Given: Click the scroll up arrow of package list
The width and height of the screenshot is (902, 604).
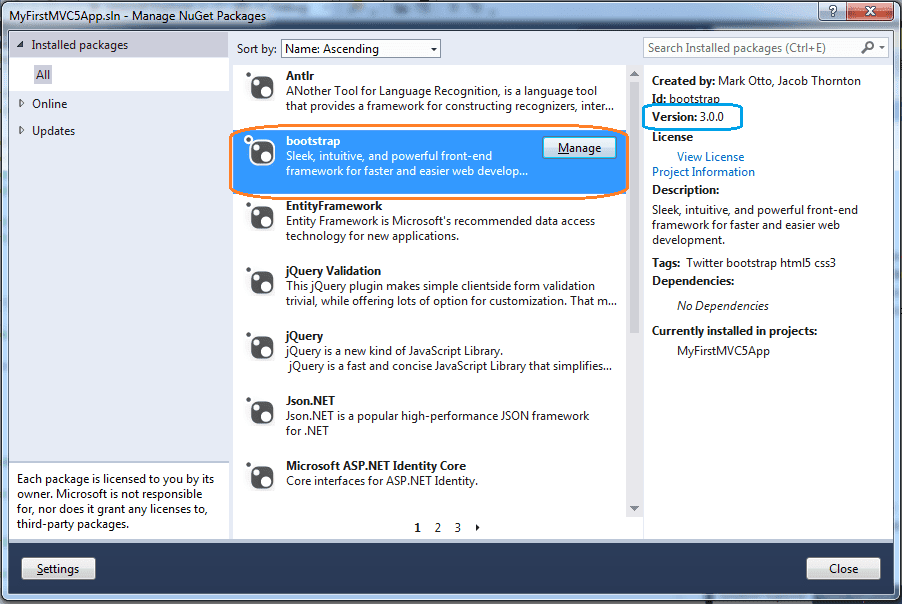Looking at the screenshot, I should (635, 74).
